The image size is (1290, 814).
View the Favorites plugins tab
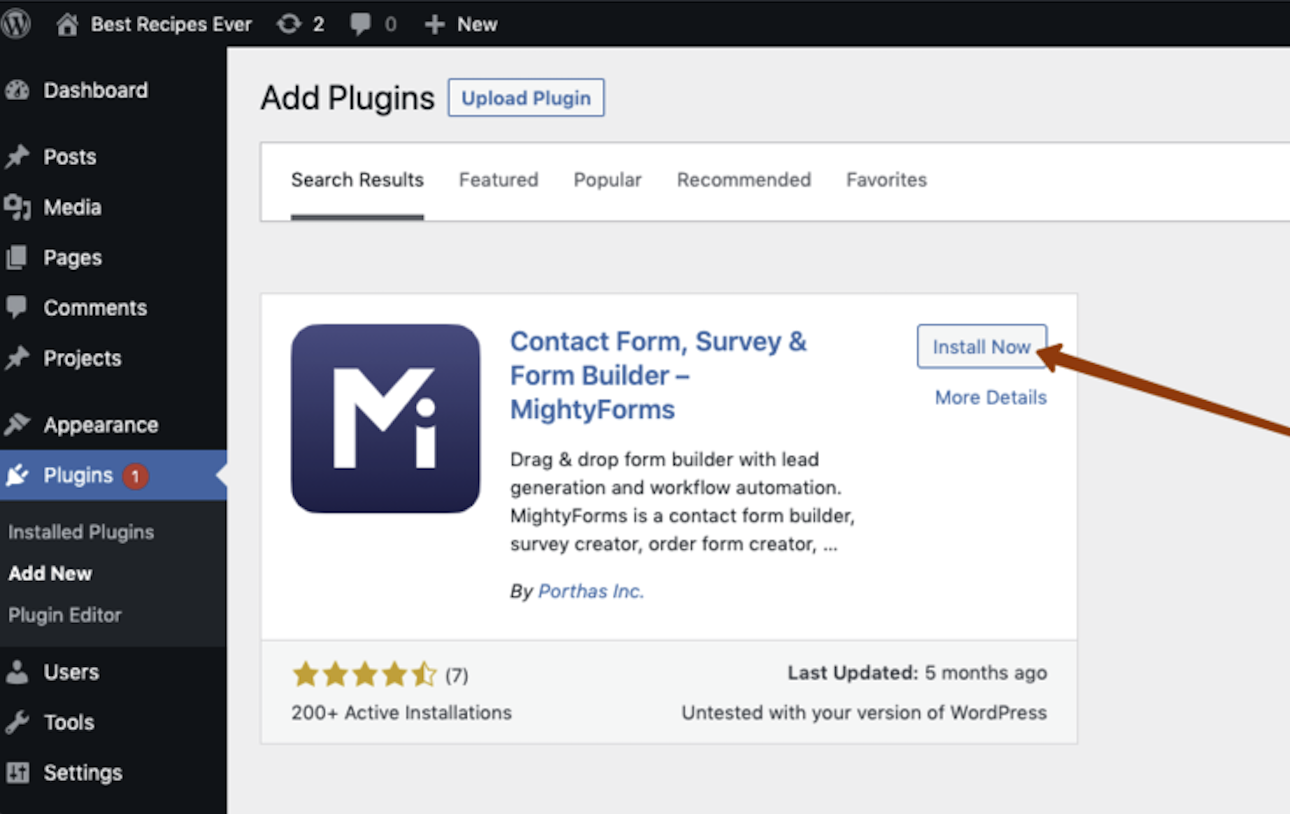point(886,180)
